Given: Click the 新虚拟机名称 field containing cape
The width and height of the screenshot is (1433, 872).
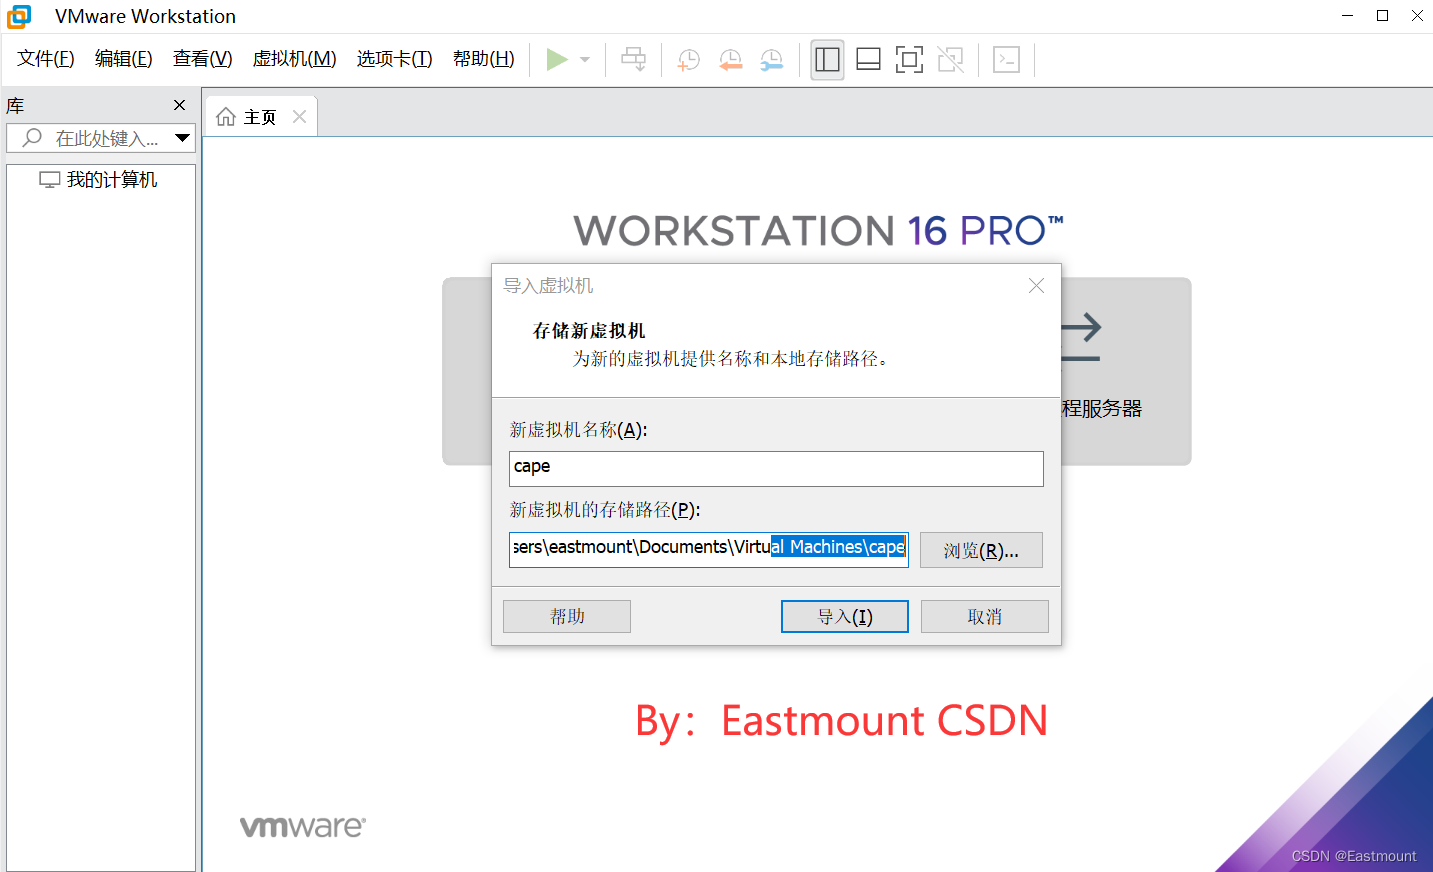Looking at the screenshot, I should 776,469.
